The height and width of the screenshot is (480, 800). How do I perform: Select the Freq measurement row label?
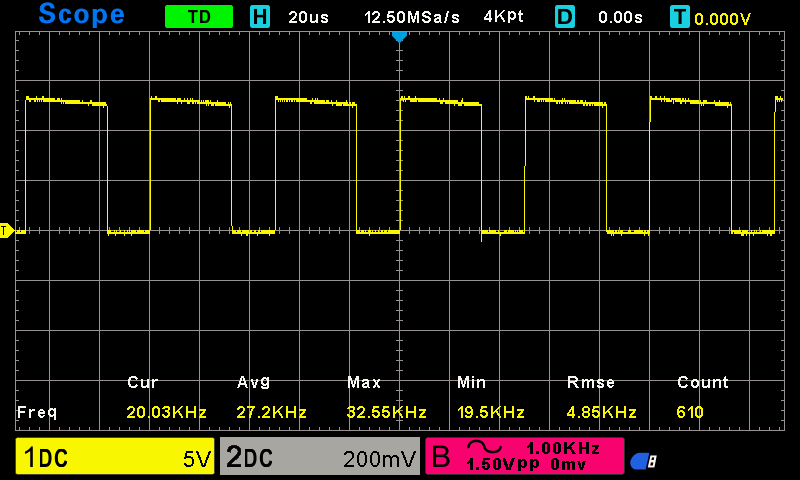[37, 412]
